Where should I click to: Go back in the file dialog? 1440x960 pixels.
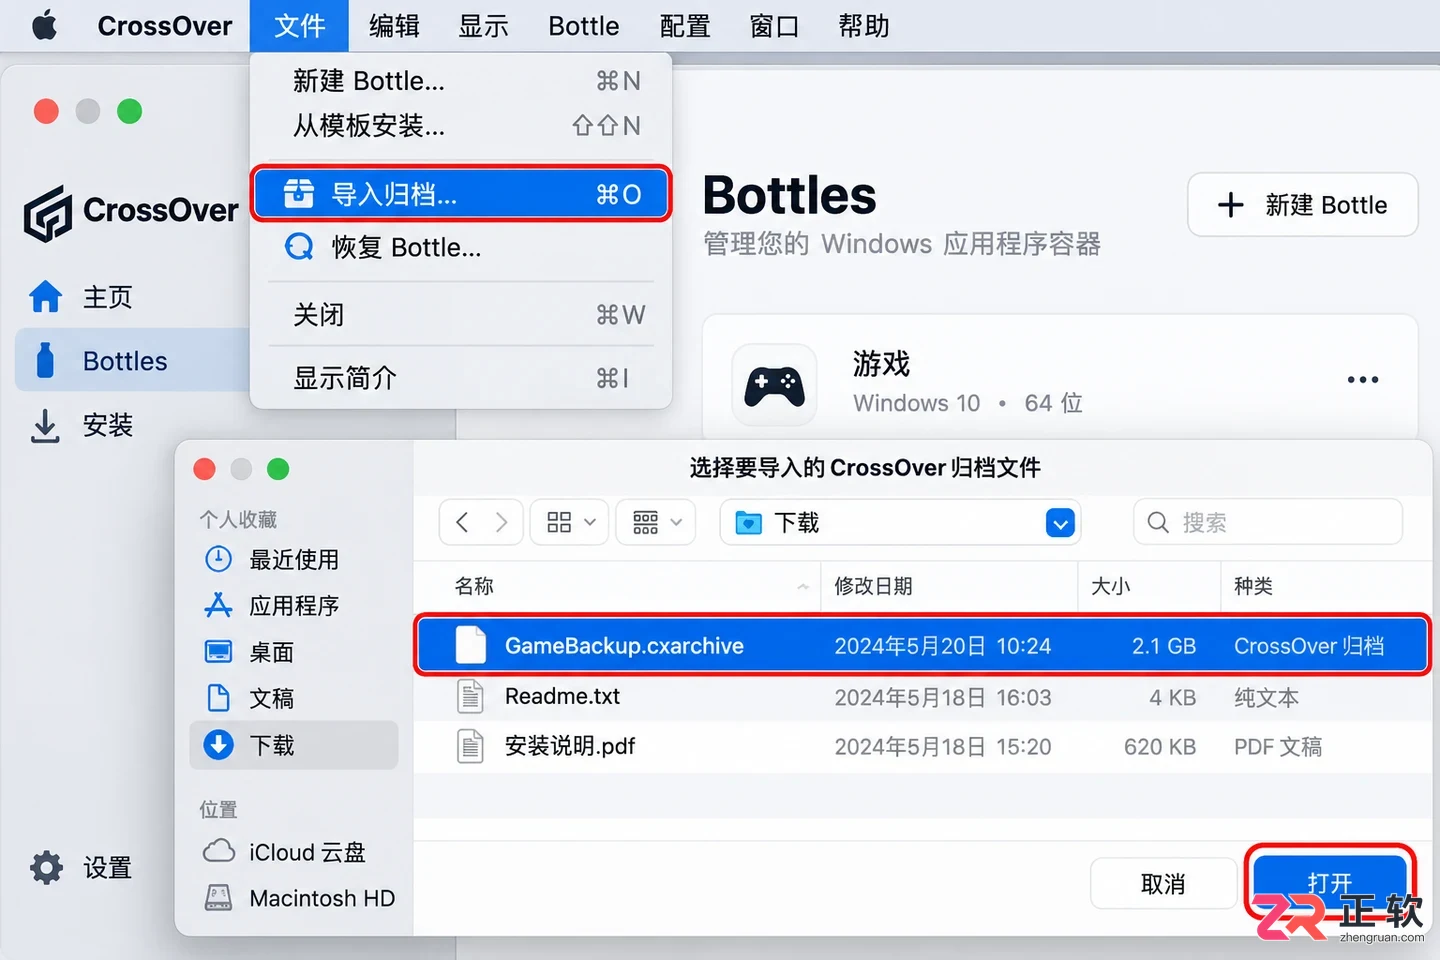click(461, 522)
